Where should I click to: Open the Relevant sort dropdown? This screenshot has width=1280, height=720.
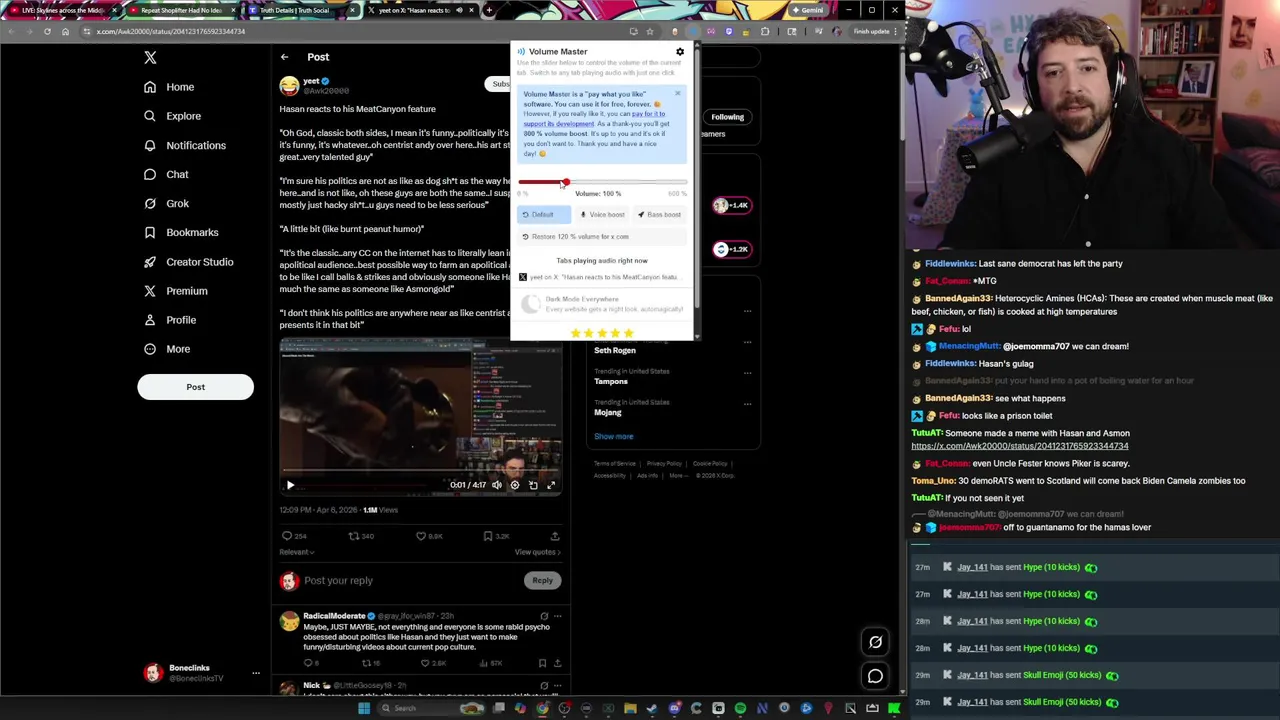(x=297, y=552)
